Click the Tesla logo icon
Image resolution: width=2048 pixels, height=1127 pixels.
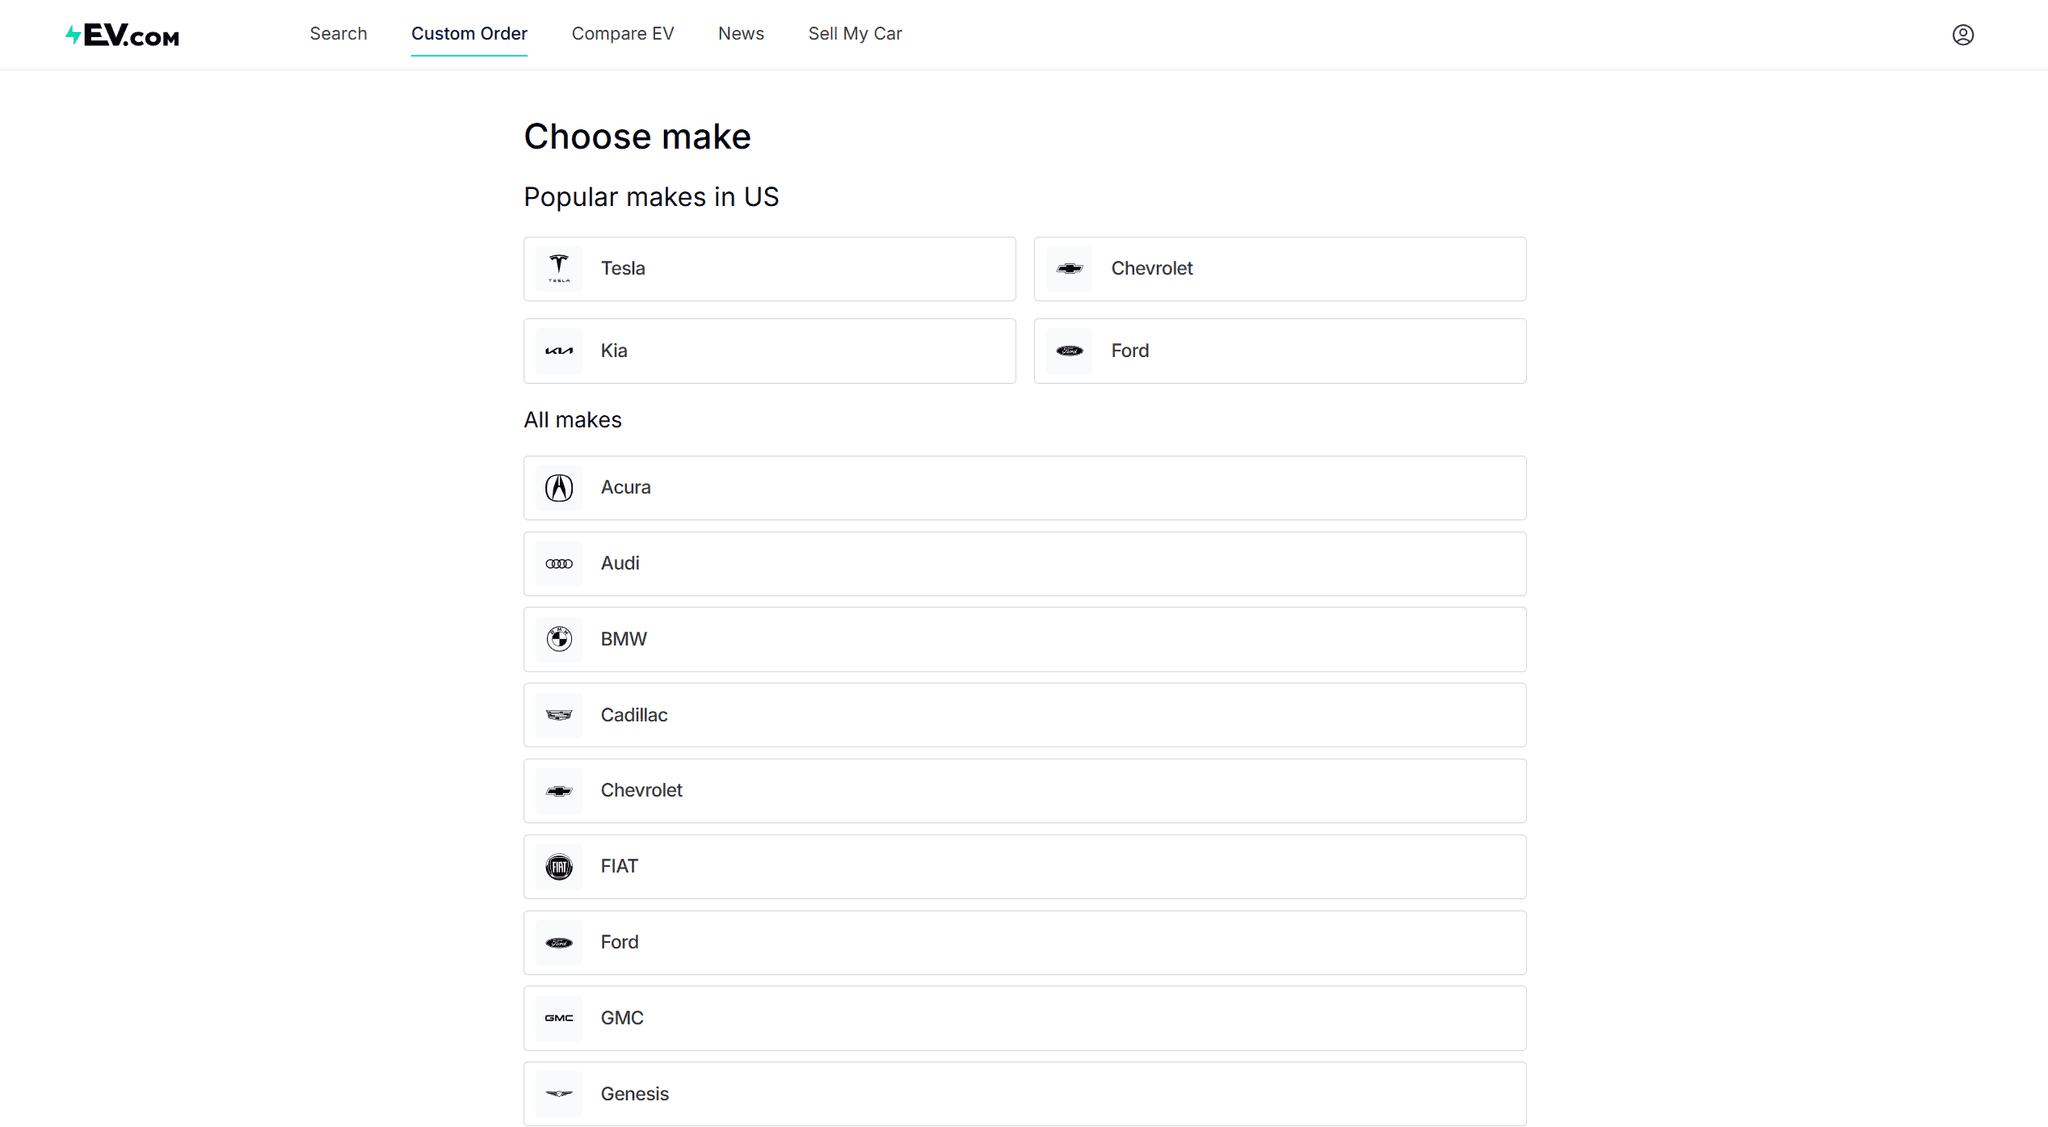[559, 268]
